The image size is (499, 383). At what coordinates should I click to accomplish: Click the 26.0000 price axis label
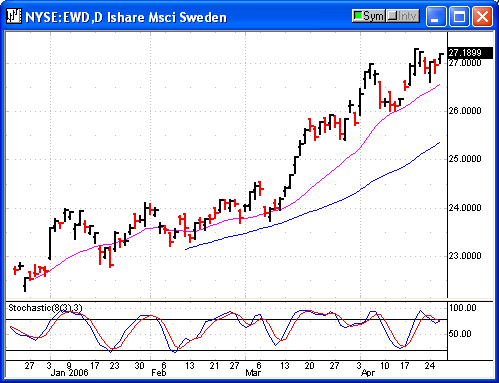click(x=465, y=111)
